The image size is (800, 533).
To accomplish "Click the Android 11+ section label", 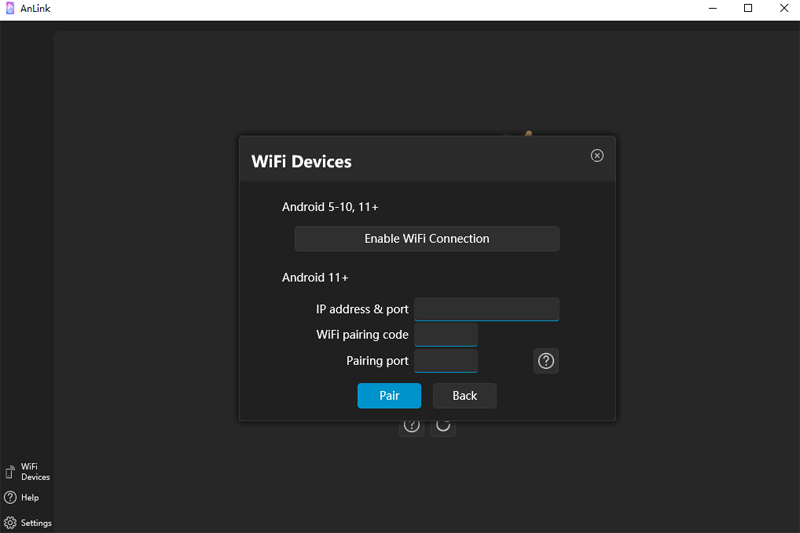I will pos(315,277).
